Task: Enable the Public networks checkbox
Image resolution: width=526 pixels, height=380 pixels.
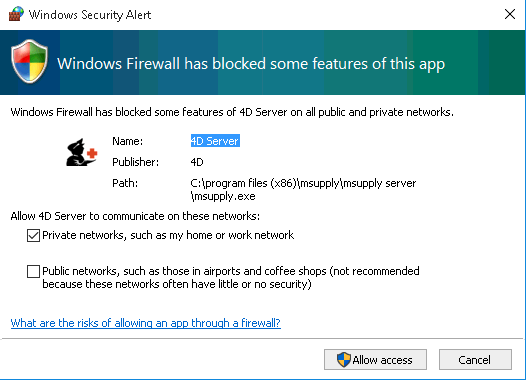Action: [33, 271]
